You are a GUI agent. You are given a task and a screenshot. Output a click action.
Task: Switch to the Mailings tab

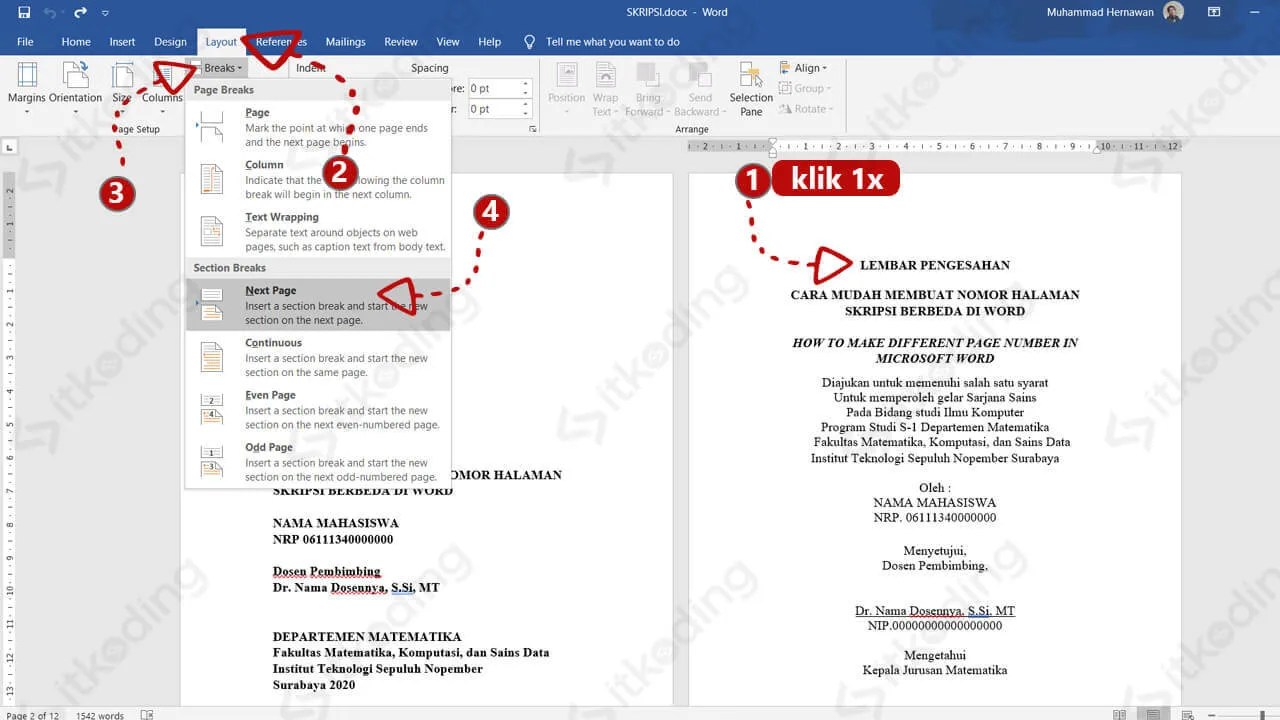point(345,42)
